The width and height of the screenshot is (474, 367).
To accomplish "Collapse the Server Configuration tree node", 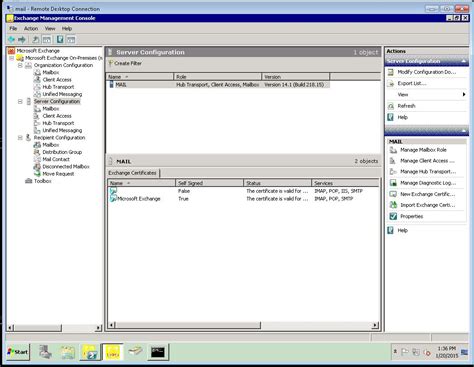I will coord(20,101).
